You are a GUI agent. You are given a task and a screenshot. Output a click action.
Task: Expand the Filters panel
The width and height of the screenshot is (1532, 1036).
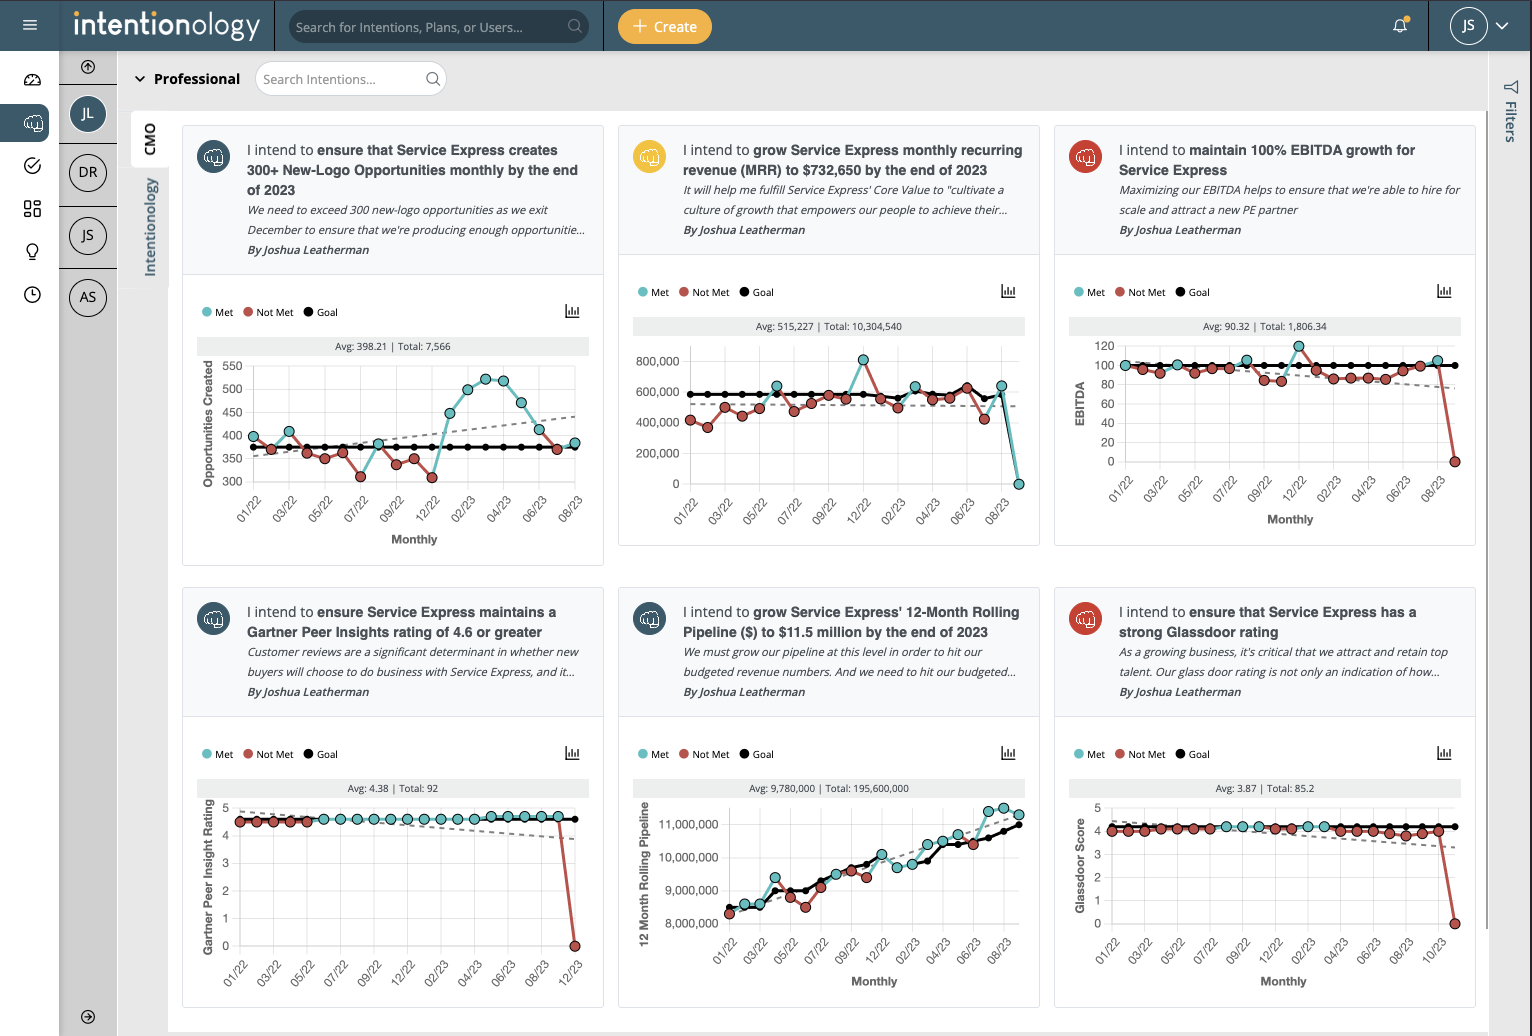click(1510, 112)
